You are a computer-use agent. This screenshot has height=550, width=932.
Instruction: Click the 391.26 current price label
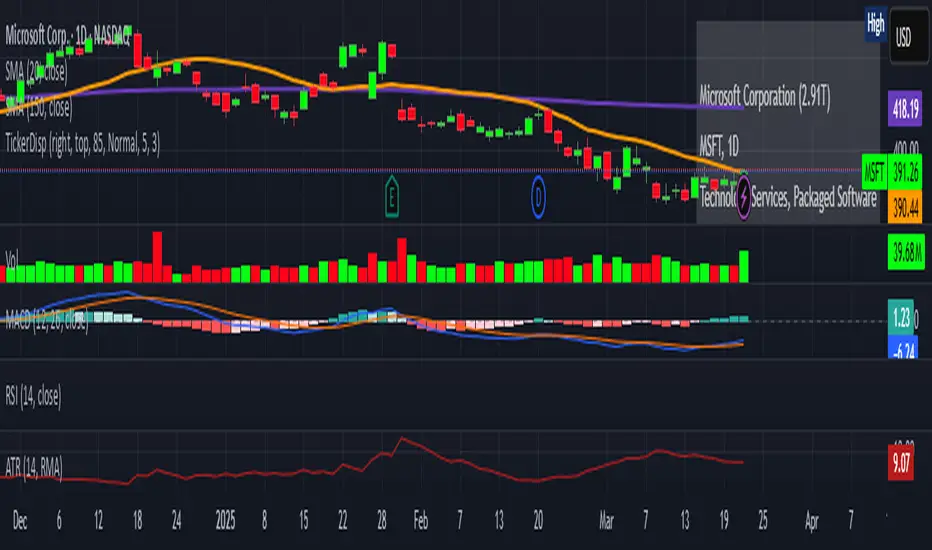(x=905, y=172)
